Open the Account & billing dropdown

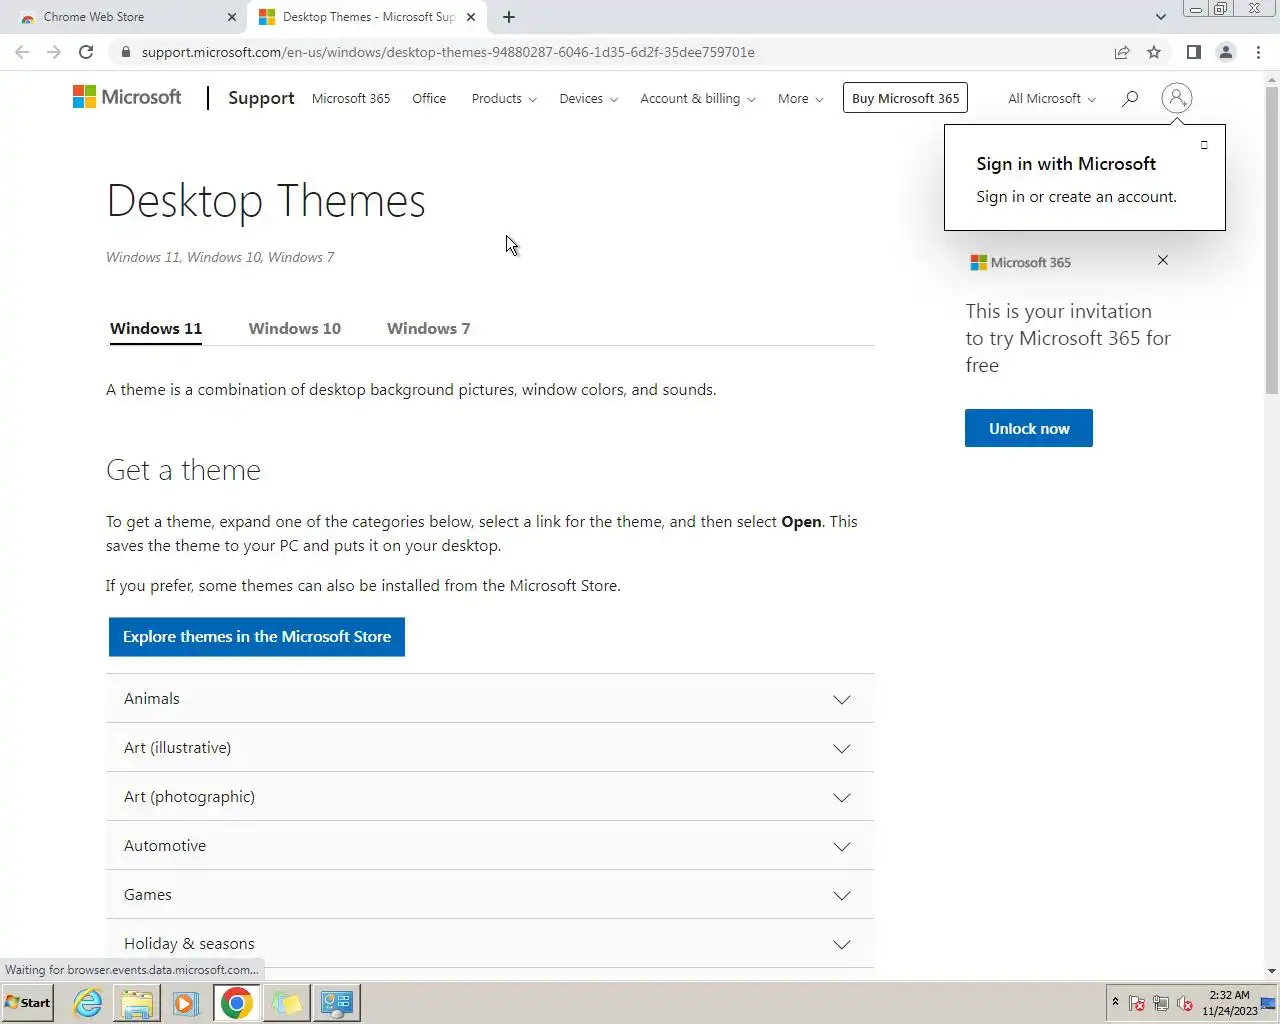[698, 98]
